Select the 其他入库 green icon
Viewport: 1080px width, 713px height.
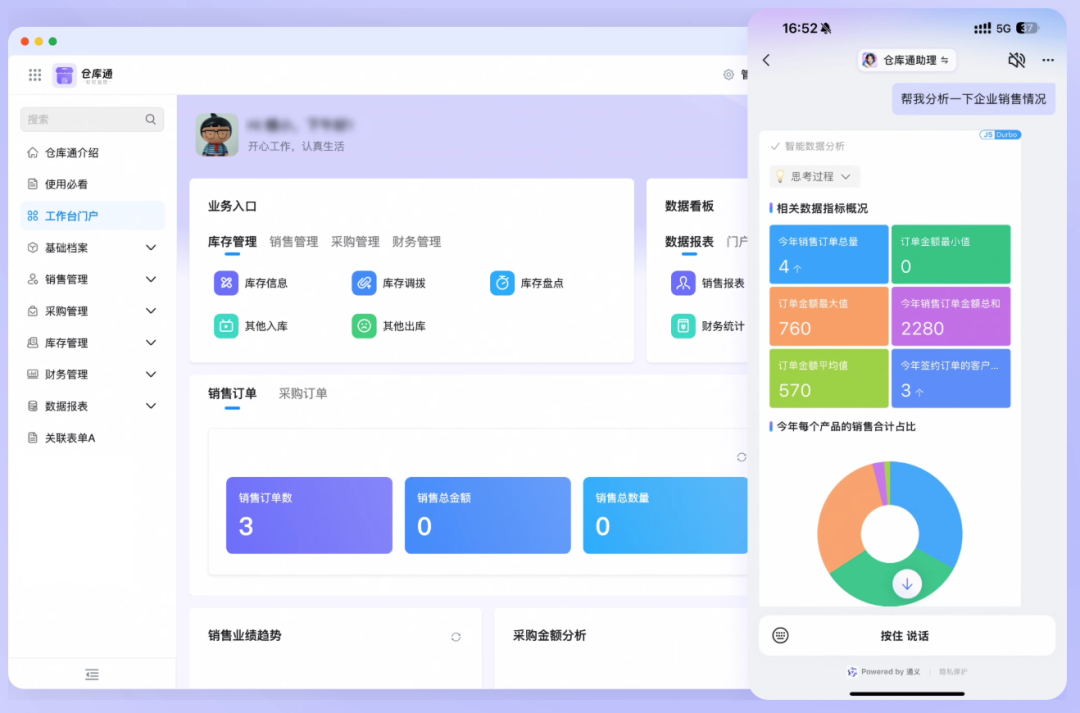pyautogui.click(x=227, y=325)
